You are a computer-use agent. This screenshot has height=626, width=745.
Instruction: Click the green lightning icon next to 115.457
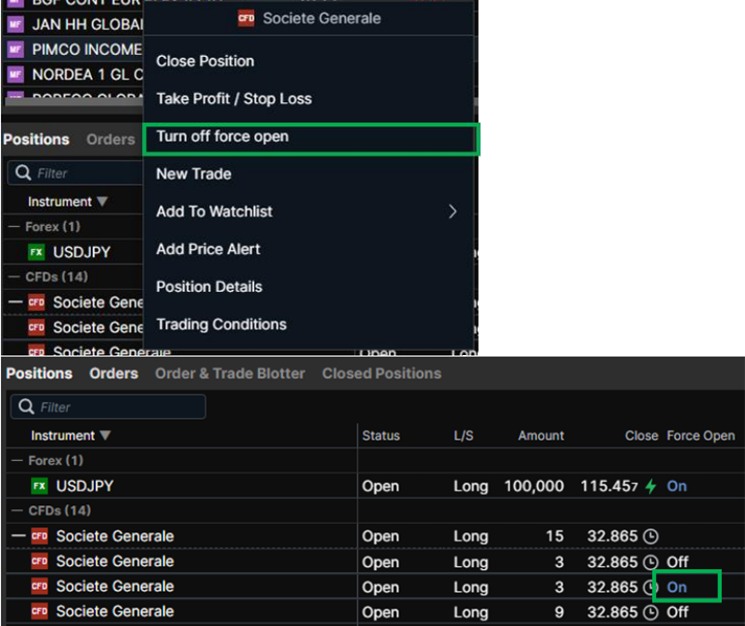(x=651, y=486)
